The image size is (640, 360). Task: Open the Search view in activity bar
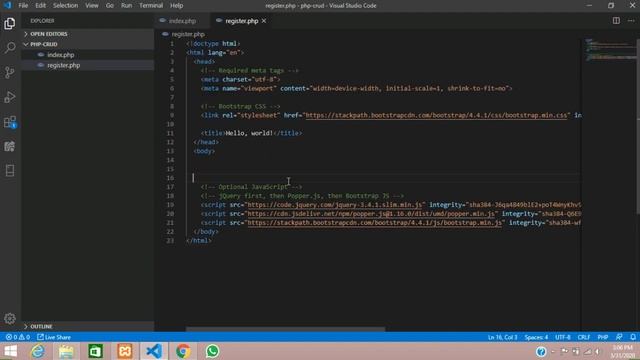pyautogui.click(x=10, y=48)
